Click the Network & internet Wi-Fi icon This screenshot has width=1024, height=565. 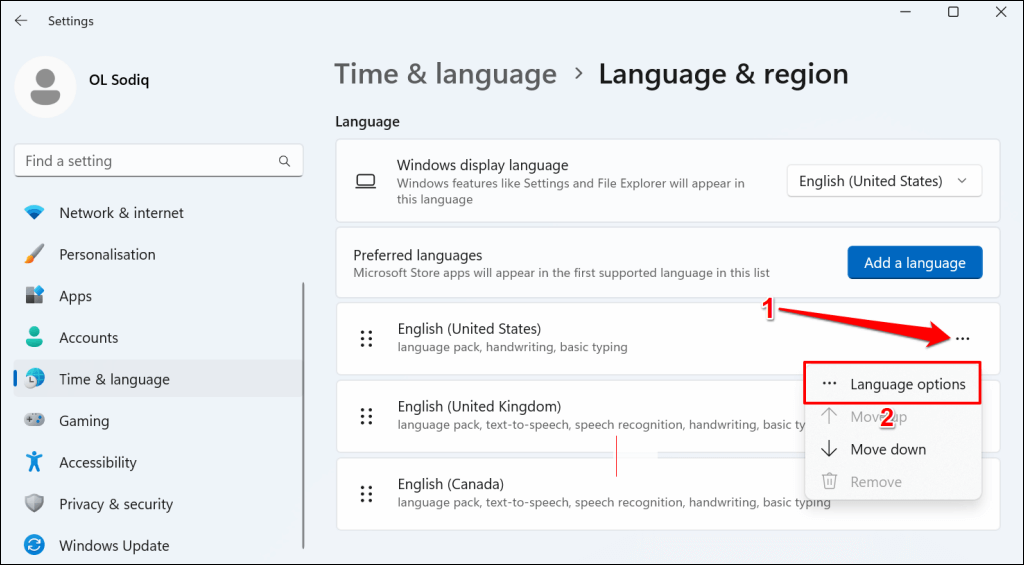35,213
